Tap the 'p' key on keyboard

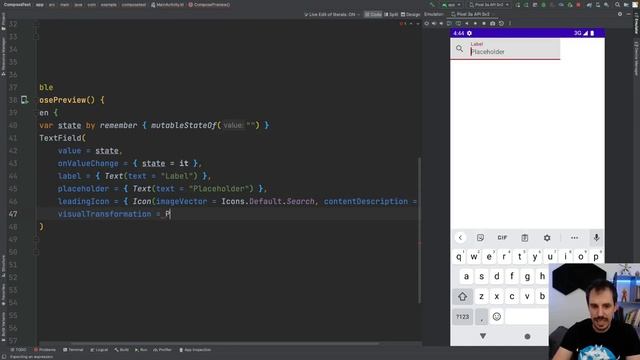(596, 257)
